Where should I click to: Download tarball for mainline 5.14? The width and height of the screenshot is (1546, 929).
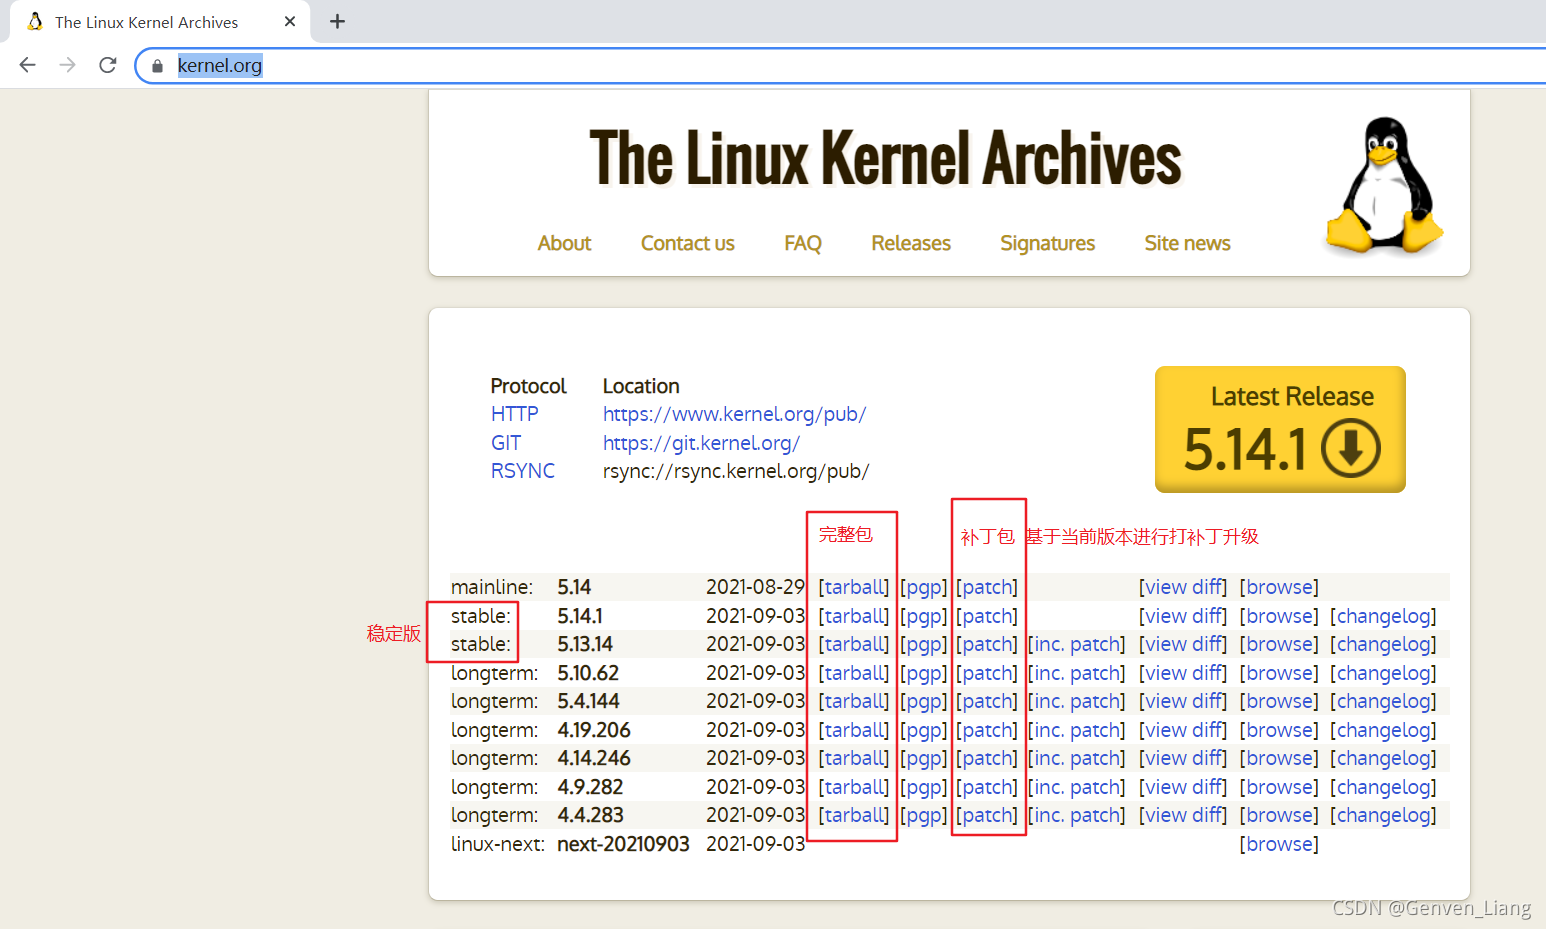pos(853,587)
